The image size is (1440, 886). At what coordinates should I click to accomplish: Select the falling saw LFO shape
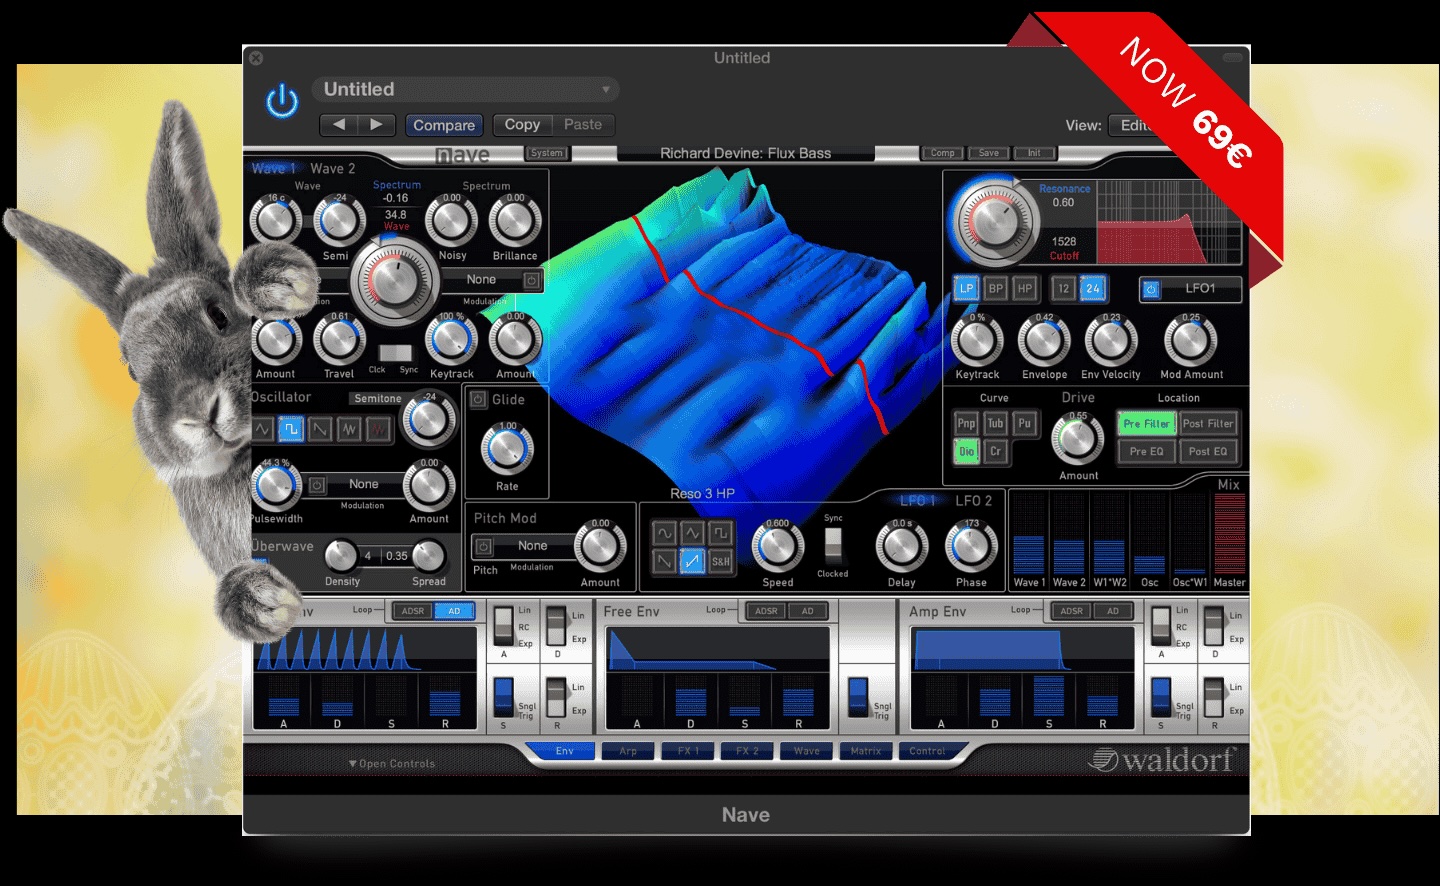pyautogui.click(x=664, y=561)
